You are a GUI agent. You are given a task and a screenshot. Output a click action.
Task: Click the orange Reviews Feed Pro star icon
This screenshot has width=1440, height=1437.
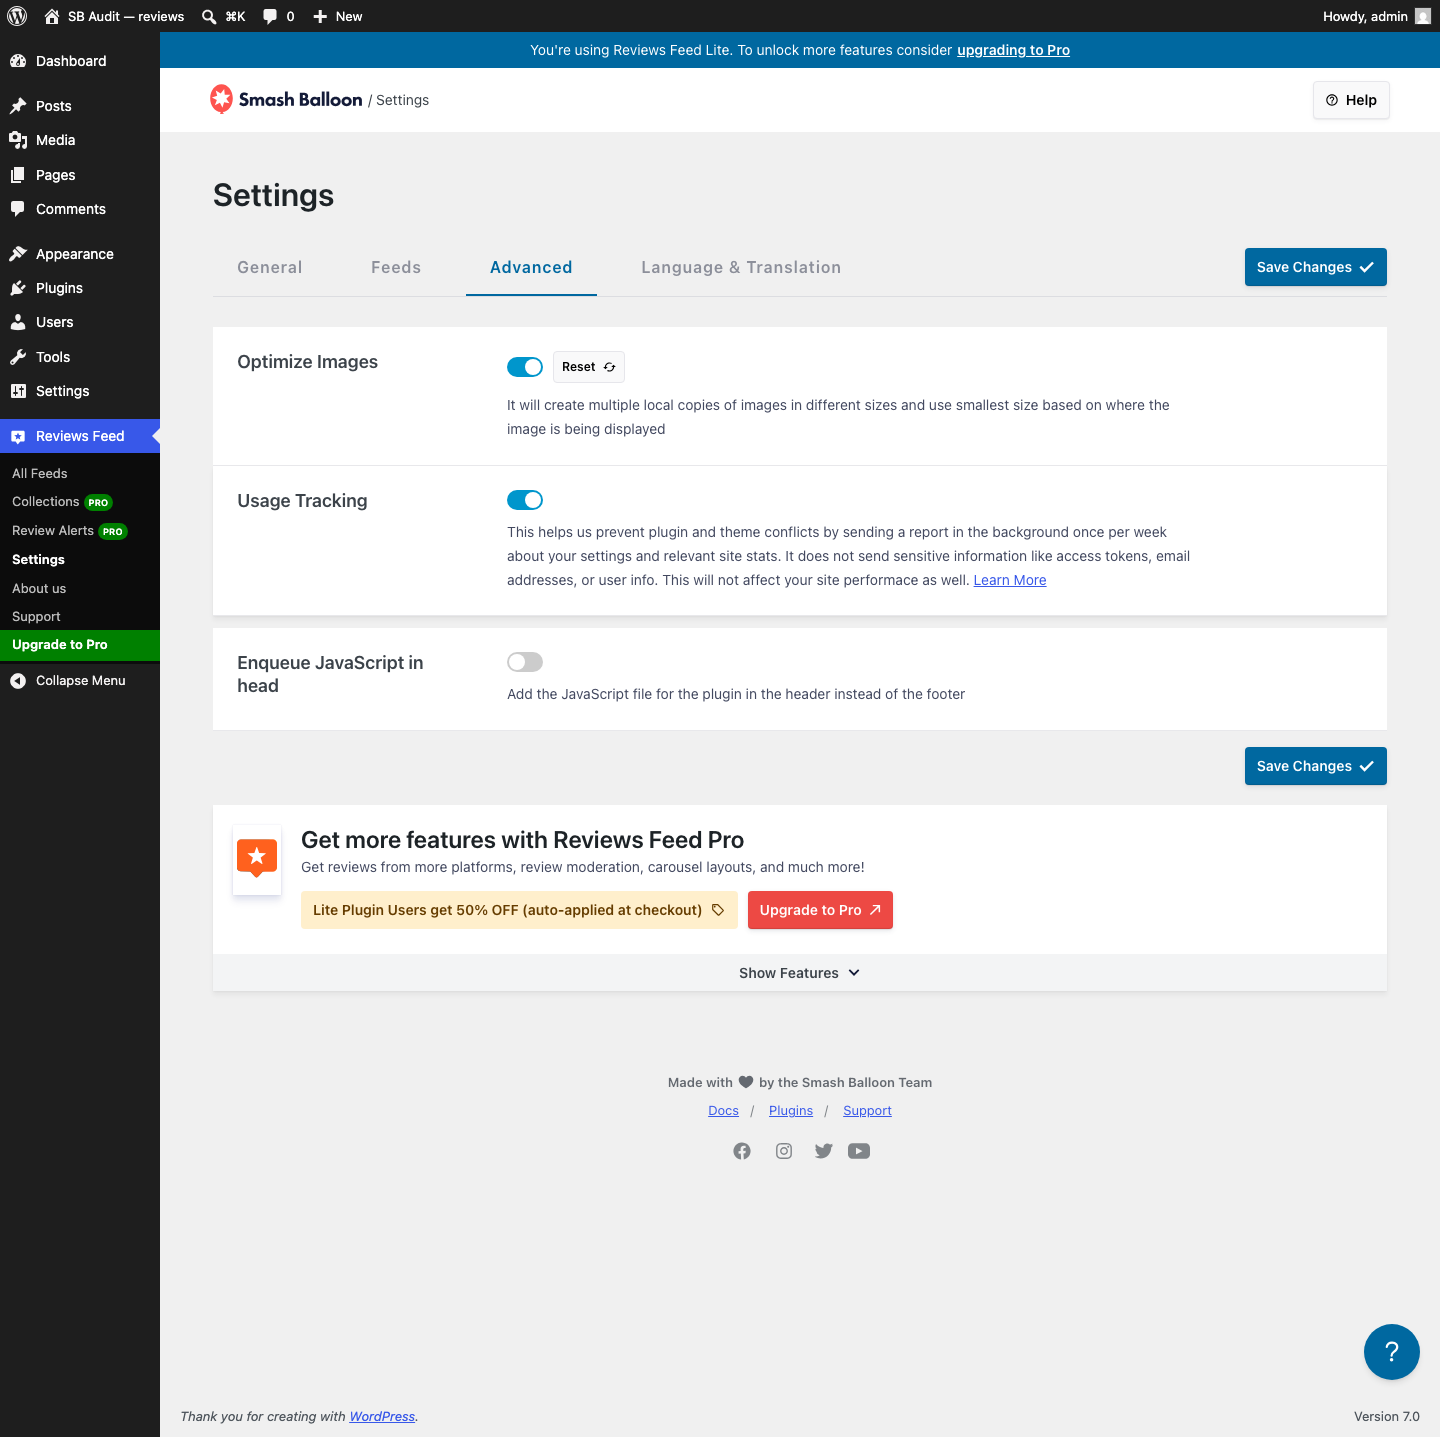pyautogui.click(x=257, y=859)
